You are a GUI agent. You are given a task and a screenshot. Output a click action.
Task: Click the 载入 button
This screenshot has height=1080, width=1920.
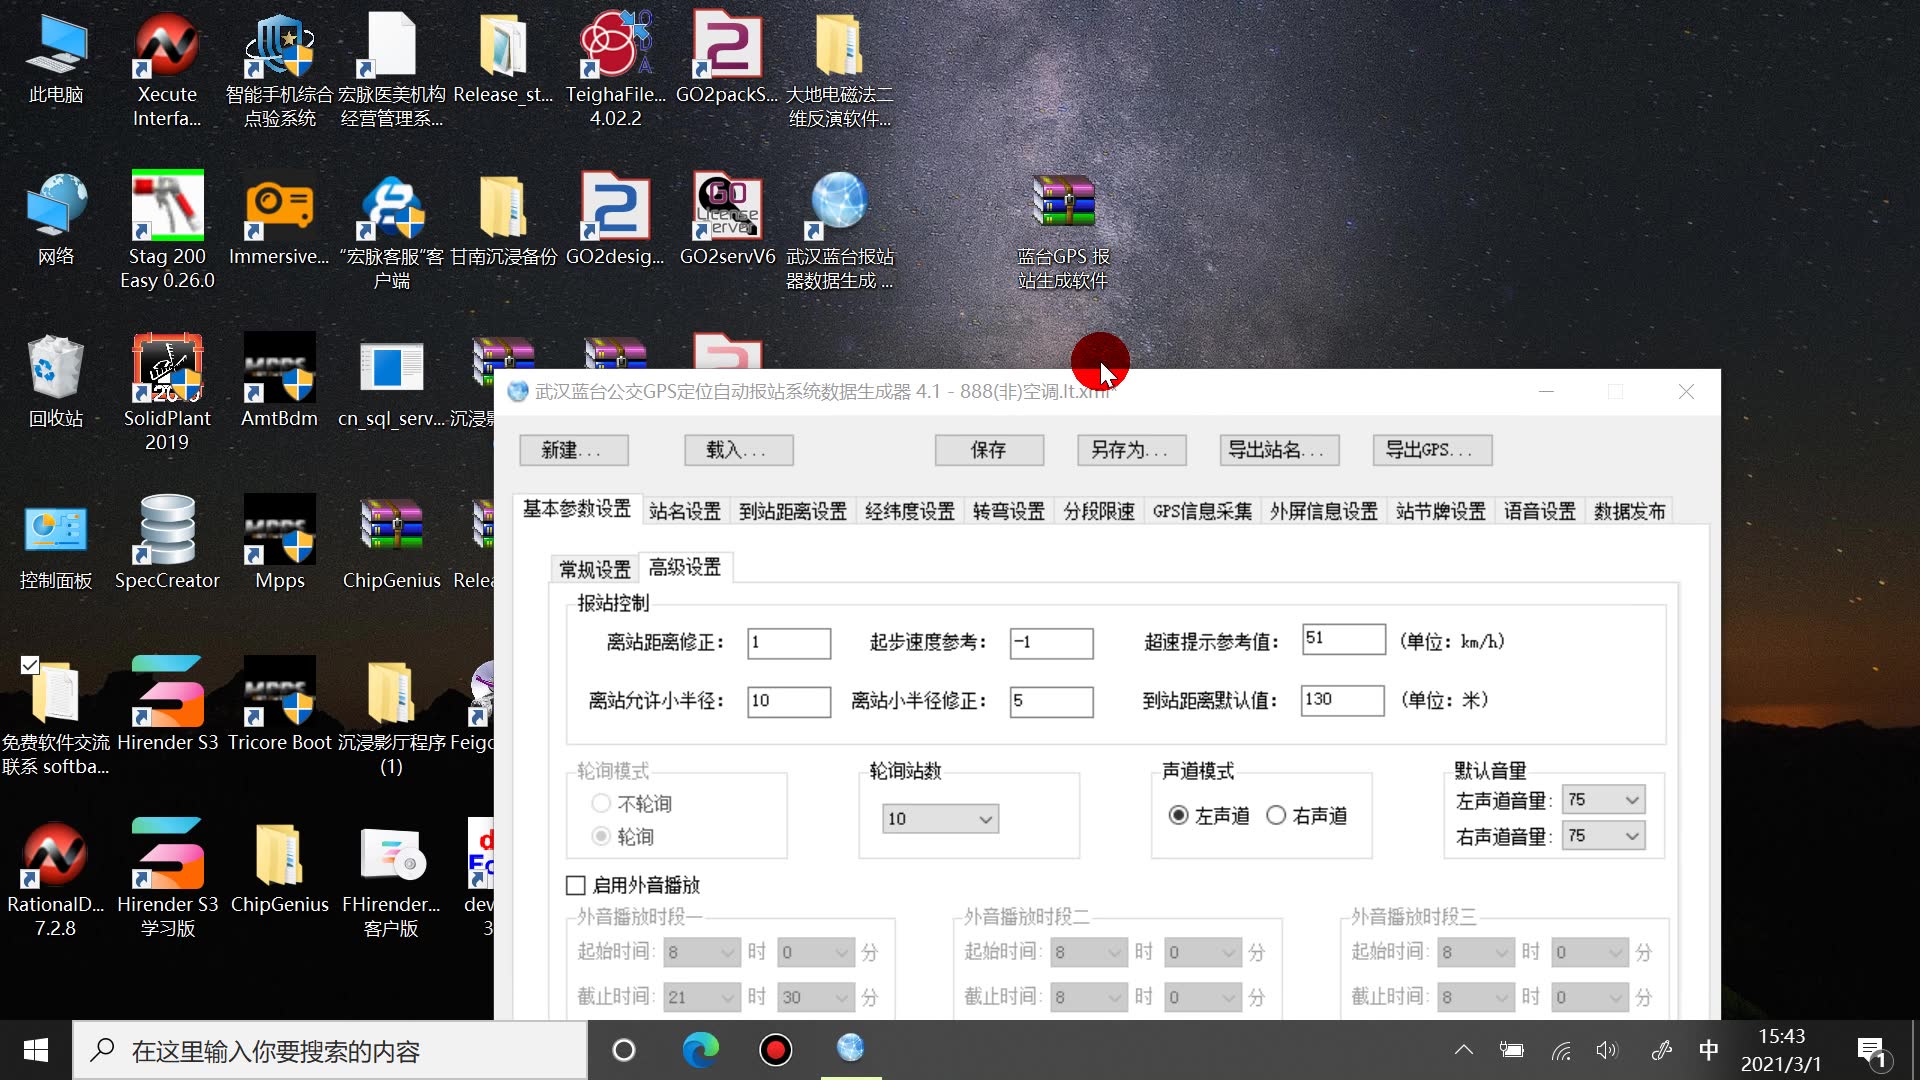pyautogui.click(x=739, y=450)
